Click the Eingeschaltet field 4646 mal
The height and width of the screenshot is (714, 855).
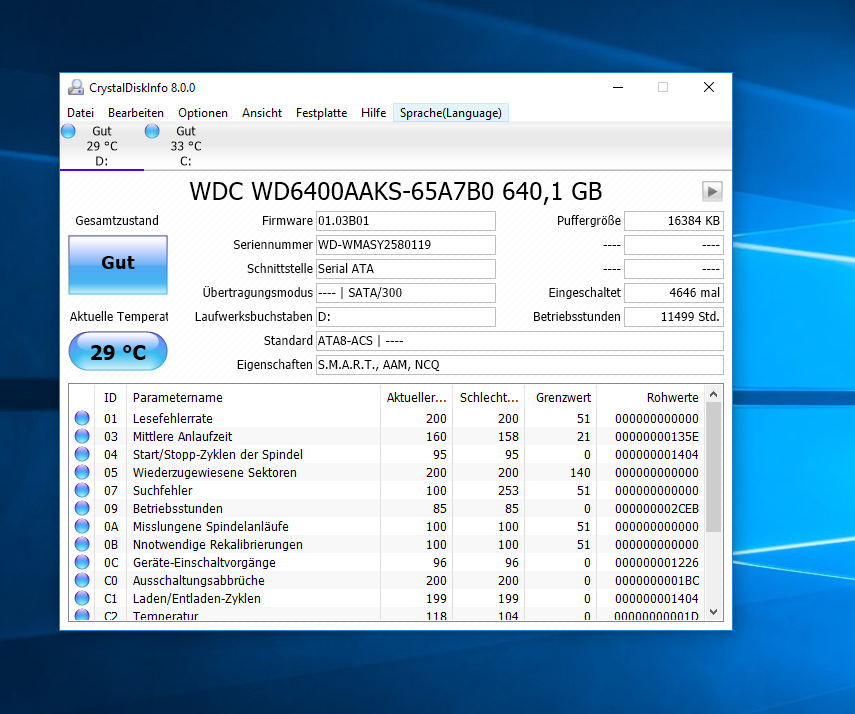point(674,293)
